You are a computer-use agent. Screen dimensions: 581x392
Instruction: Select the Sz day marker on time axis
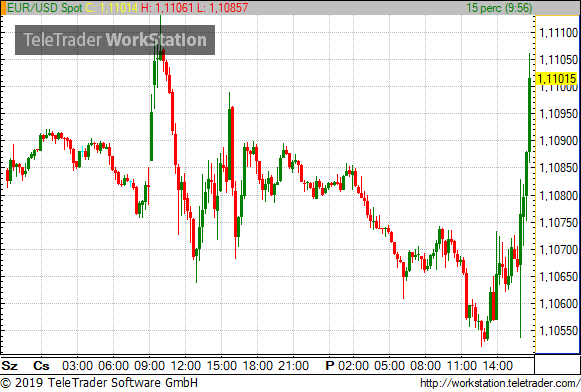pos(10,366)
